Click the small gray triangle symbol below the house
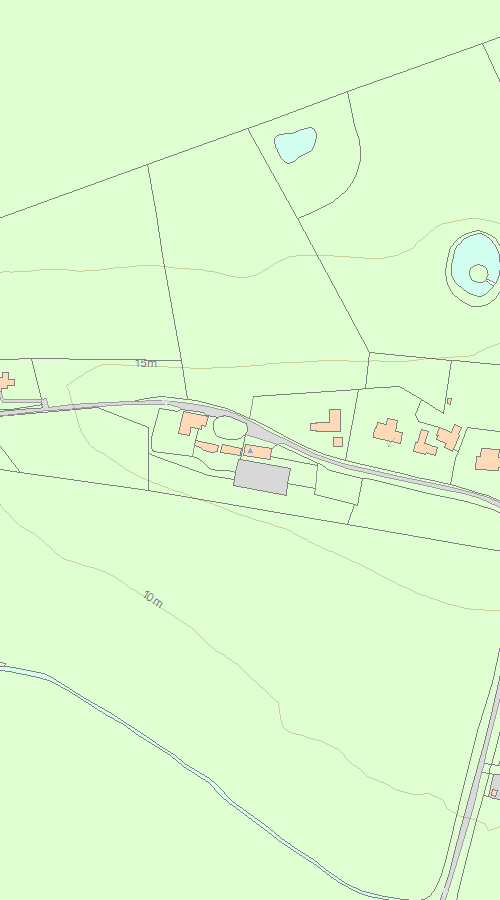The width and height of the screenshot is (500, 900). click(390, 444)
